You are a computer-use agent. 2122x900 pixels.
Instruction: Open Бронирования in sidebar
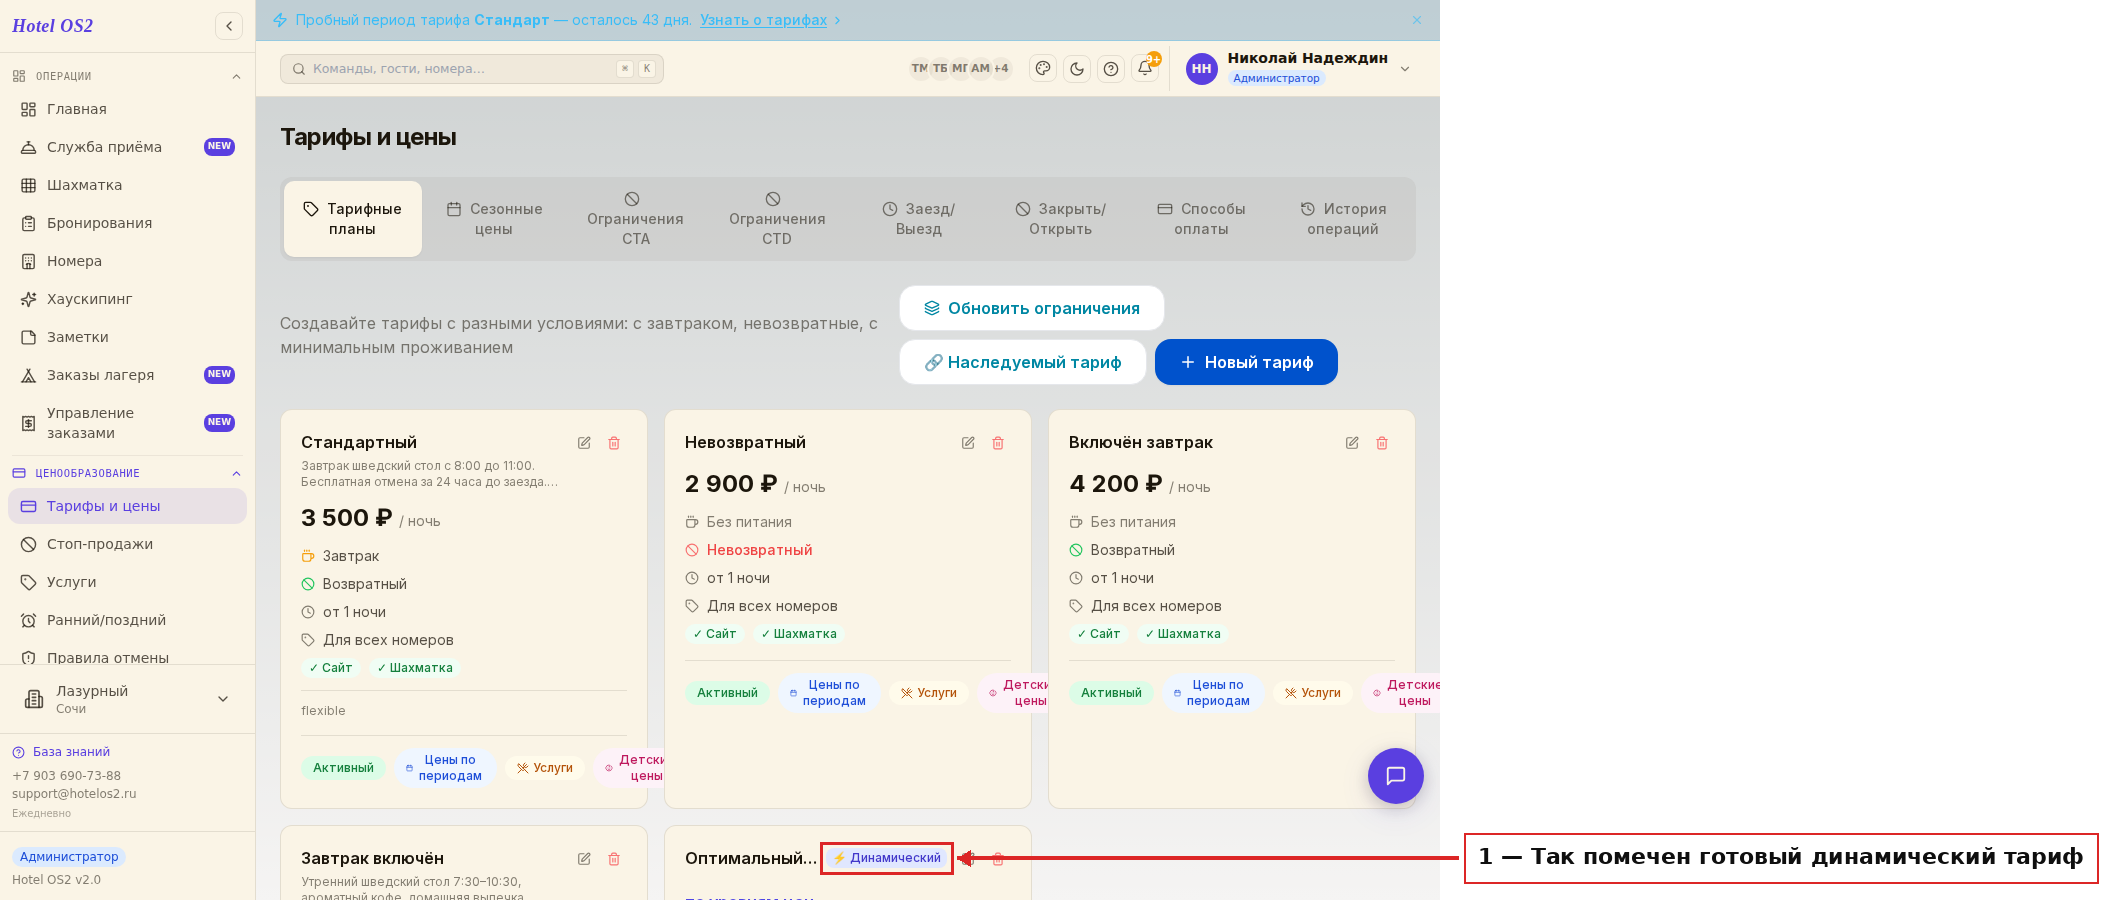[x=127, y=223]
